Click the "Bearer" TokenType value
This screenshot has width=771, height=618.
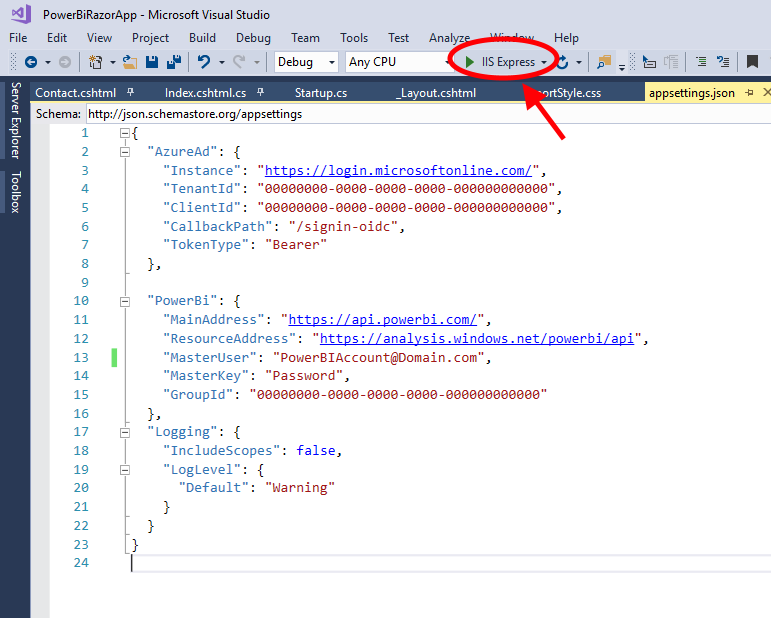point(296,245)
